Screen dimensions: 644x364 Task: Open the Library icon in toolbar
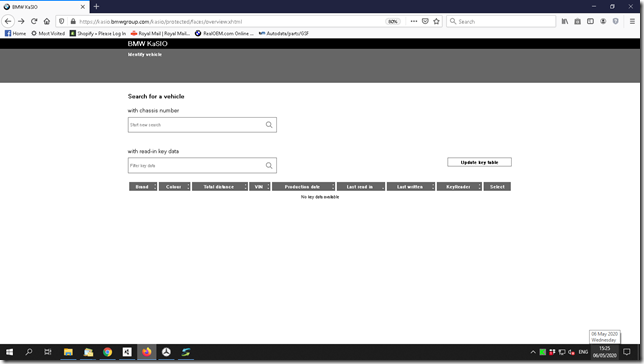(x=565, y=21)
